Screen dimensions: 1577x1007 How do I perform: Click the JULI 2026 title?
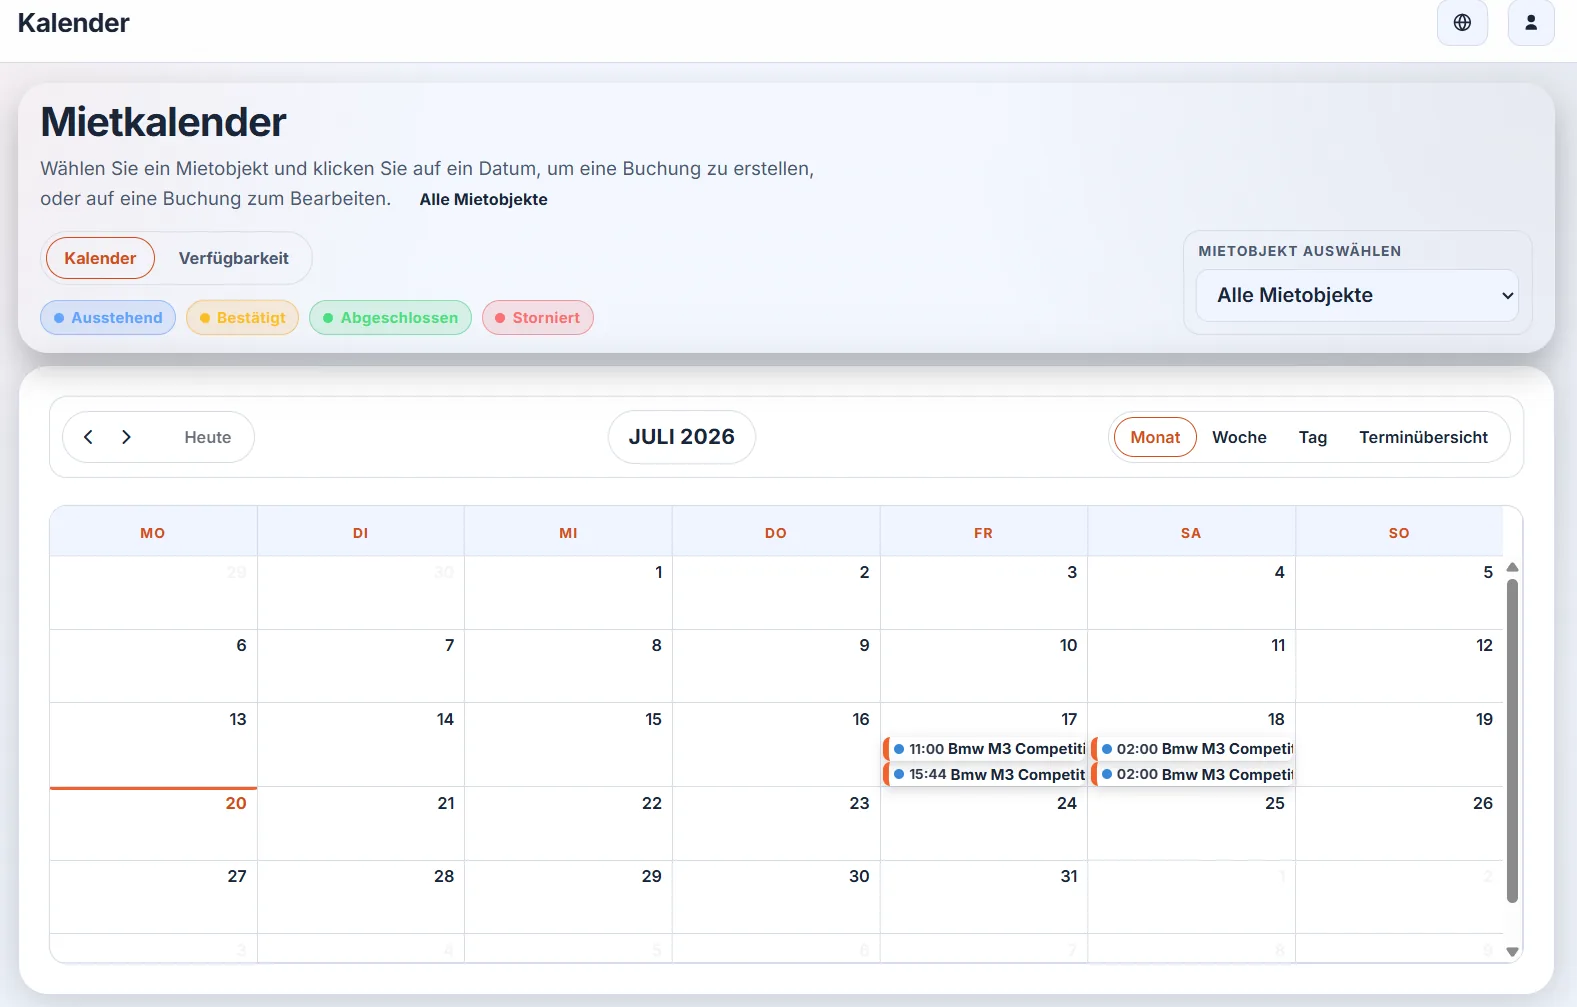682,437
